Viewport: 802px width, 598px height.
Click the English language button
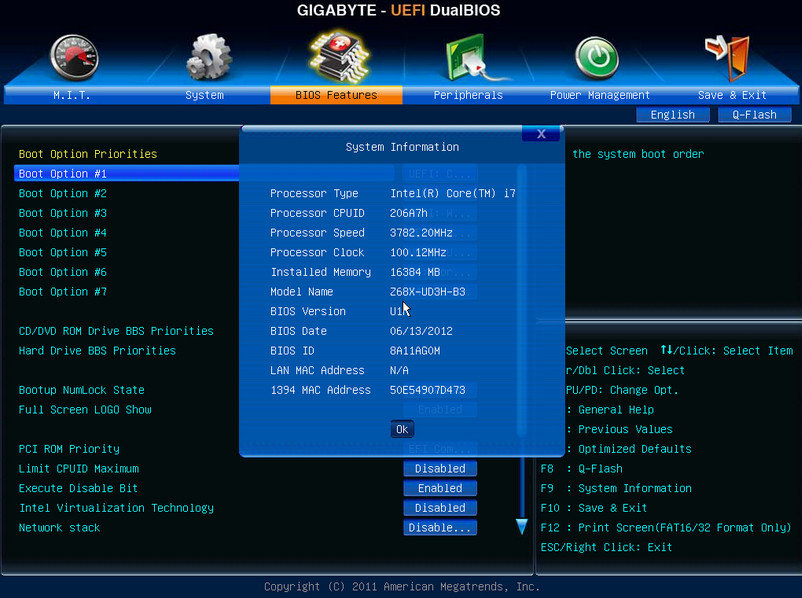tap(673, 115)
